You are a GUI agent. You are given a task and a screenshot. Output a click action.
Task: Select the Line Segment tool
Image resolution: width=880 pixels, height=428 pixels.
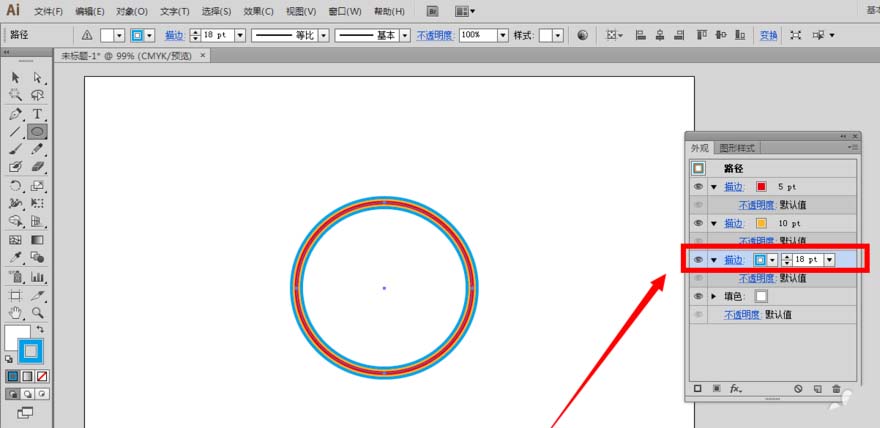pyautogui.click(x=16, y=132)
